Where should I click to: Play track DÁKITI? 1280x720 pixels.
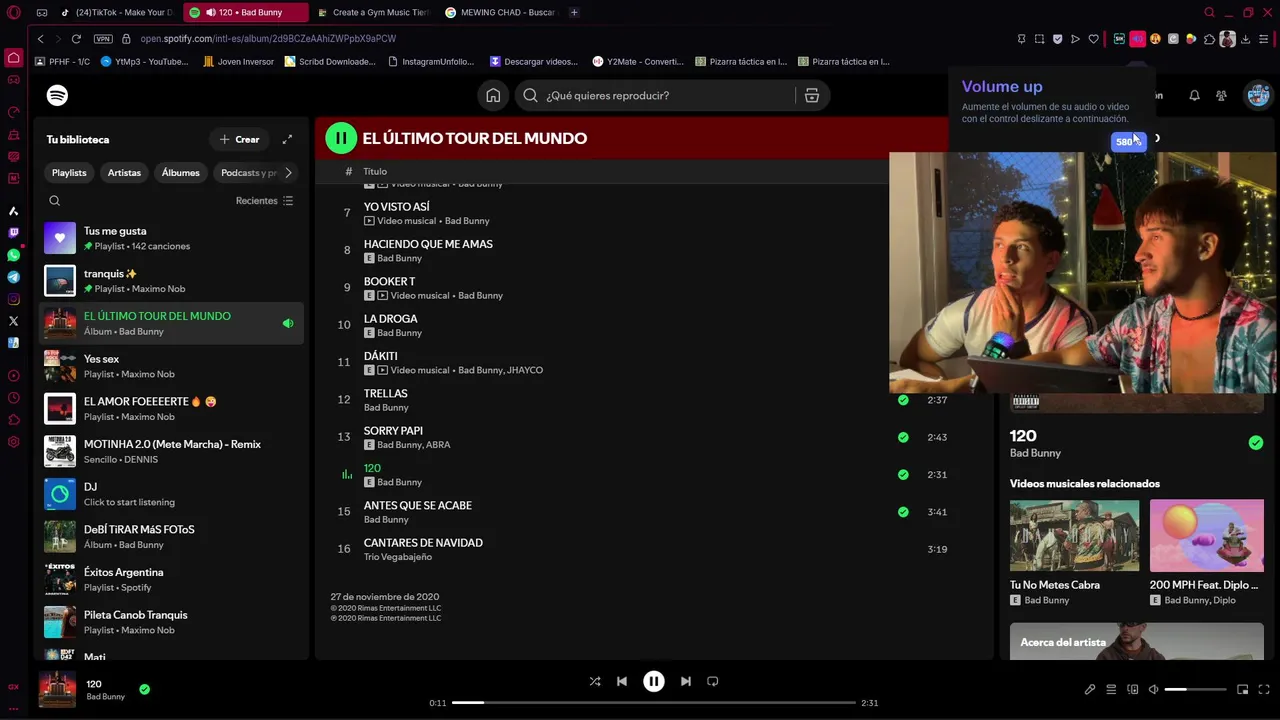click(380, 356)
